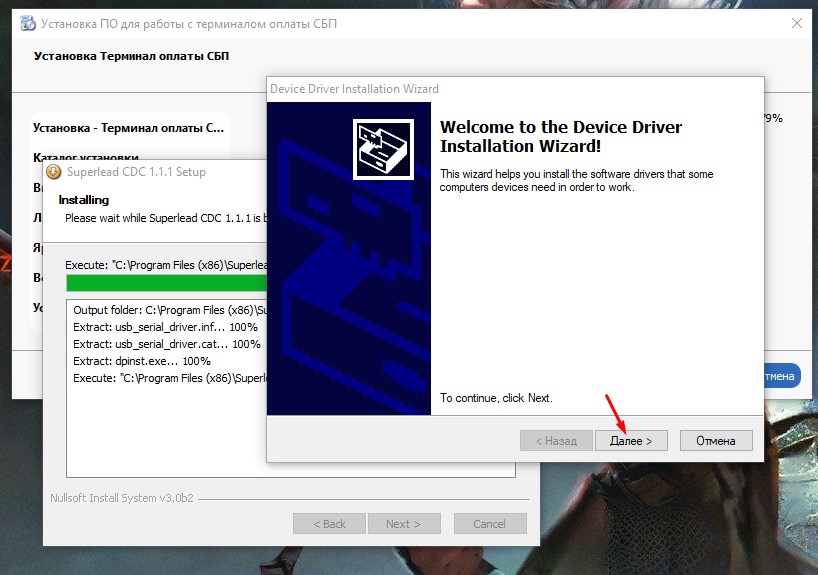Click the blue Отмена button in the main installer

click(780, 376)
